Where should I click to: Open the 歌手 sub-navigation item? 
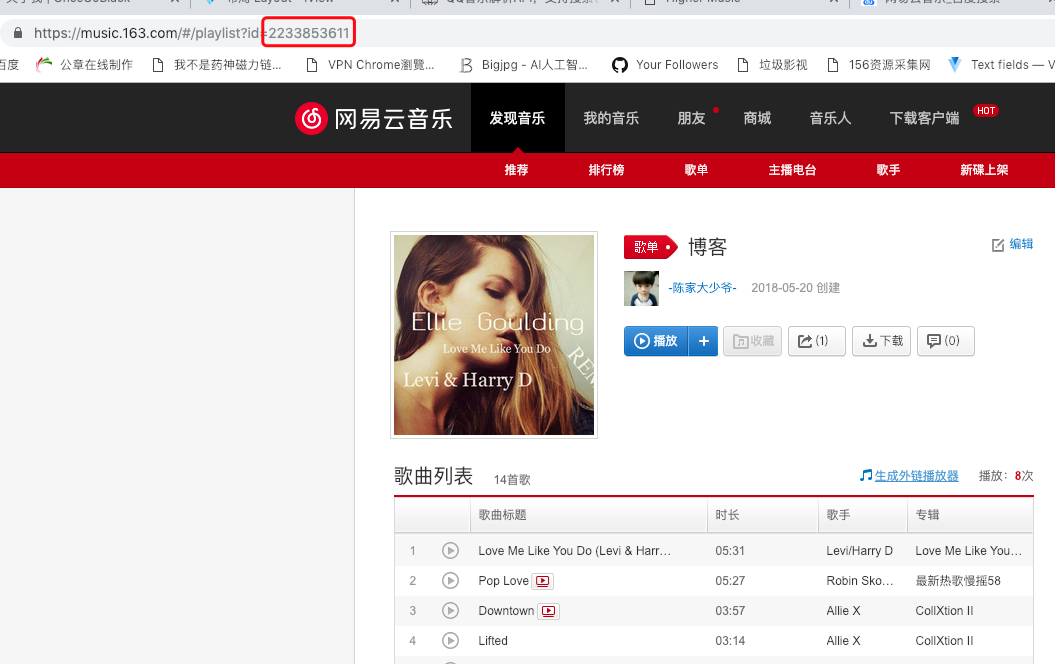pos(888,170)
